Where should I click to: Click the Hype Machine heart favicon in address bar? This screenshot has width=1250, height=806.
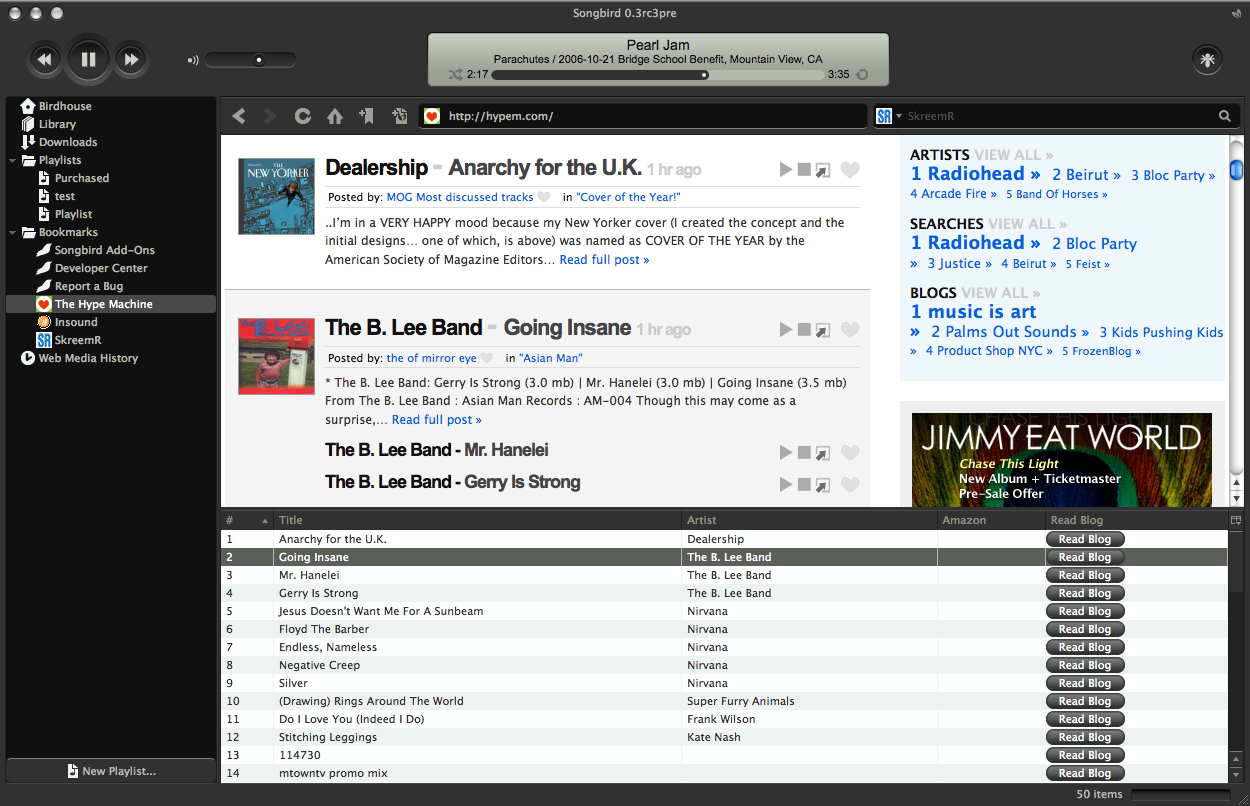click(x=432, y=116)
